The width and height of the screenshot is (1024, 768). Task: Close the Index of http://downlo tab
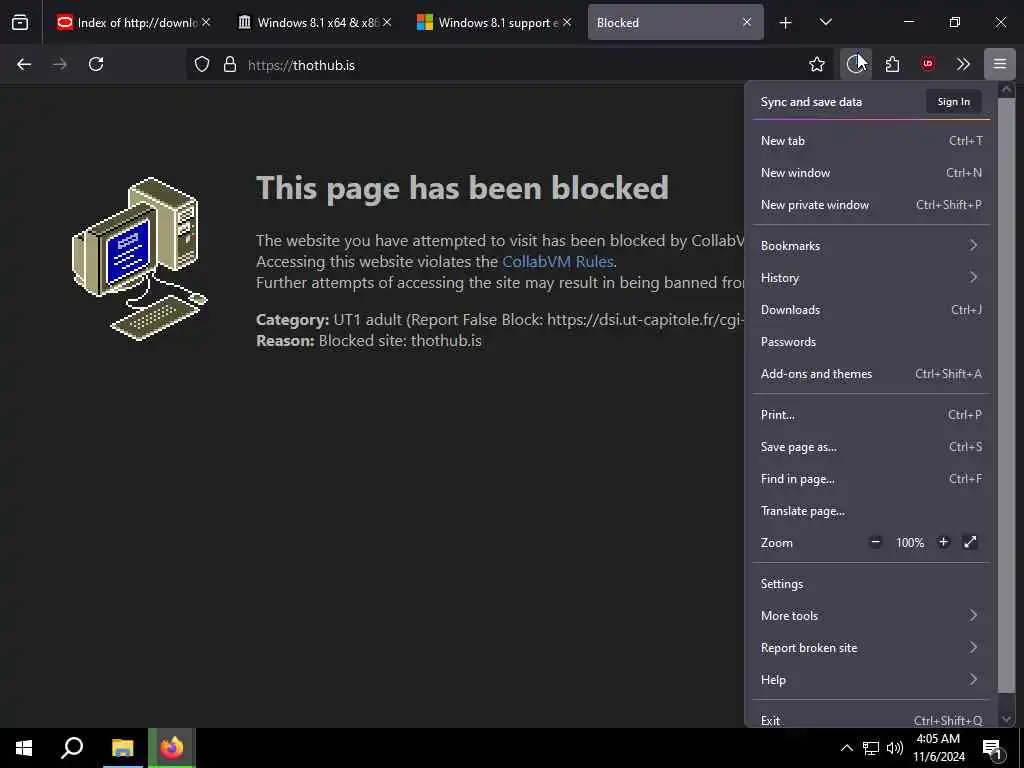(x=206, y=22)
